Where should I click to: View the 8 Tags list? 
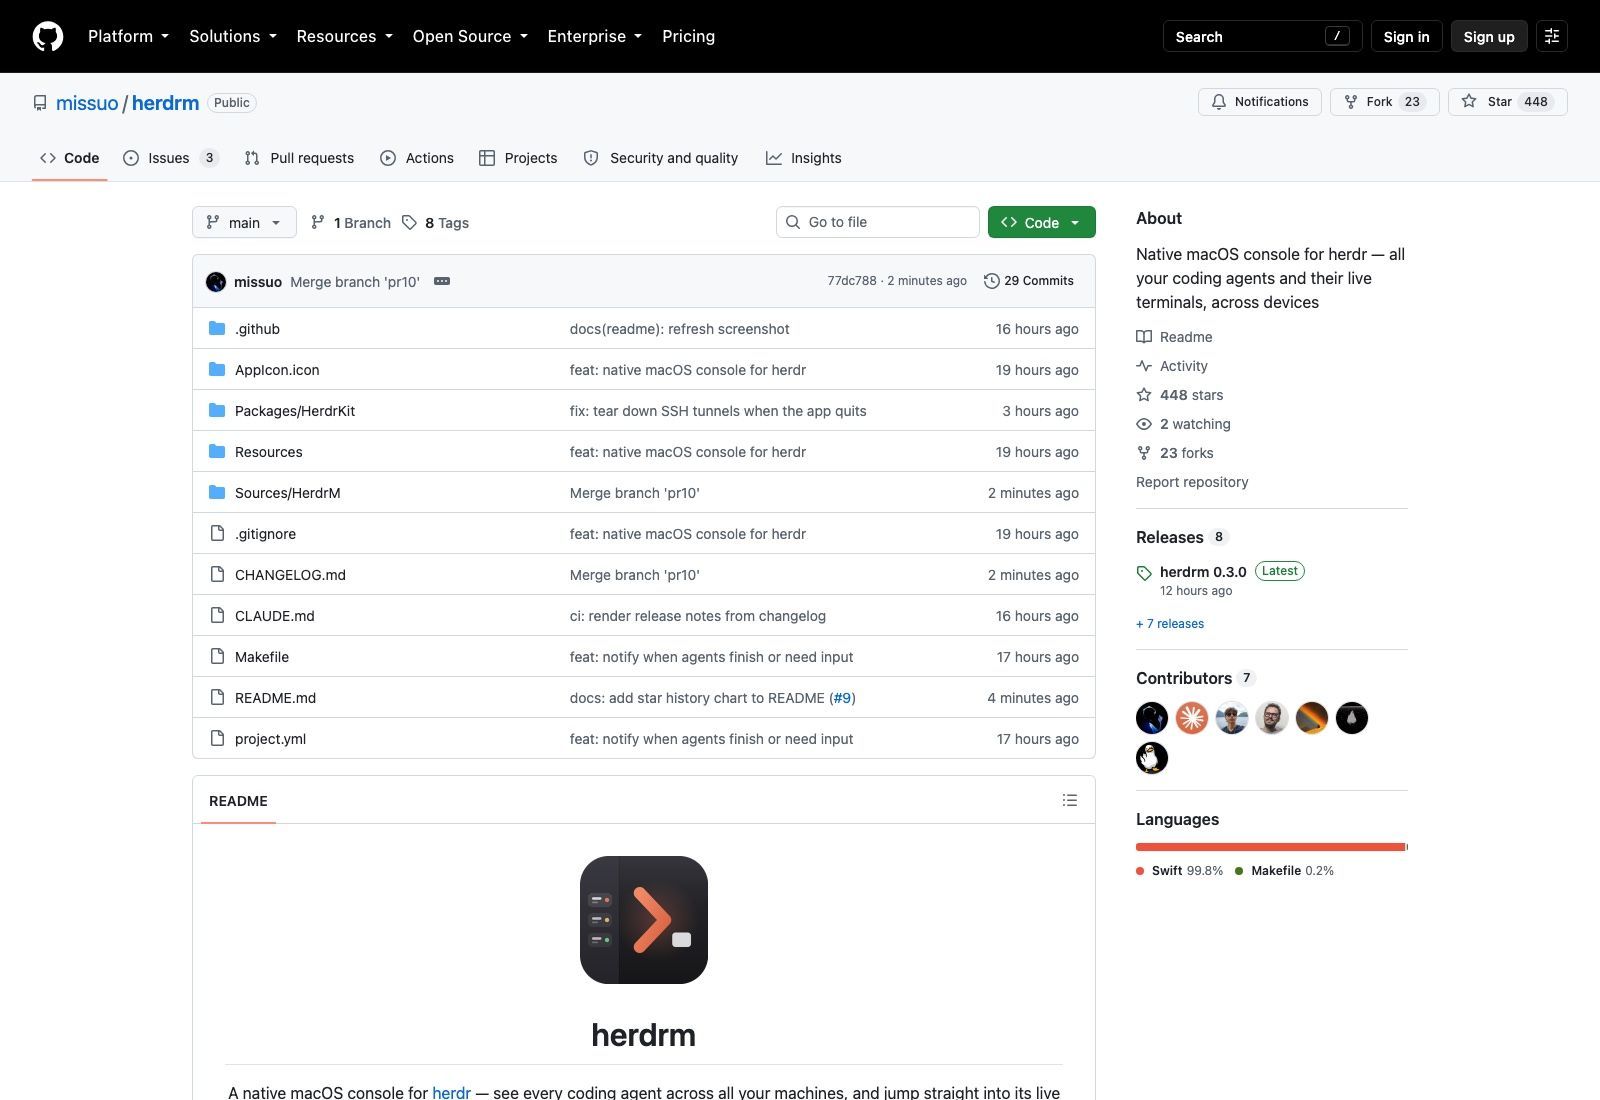tap(436, 223)
